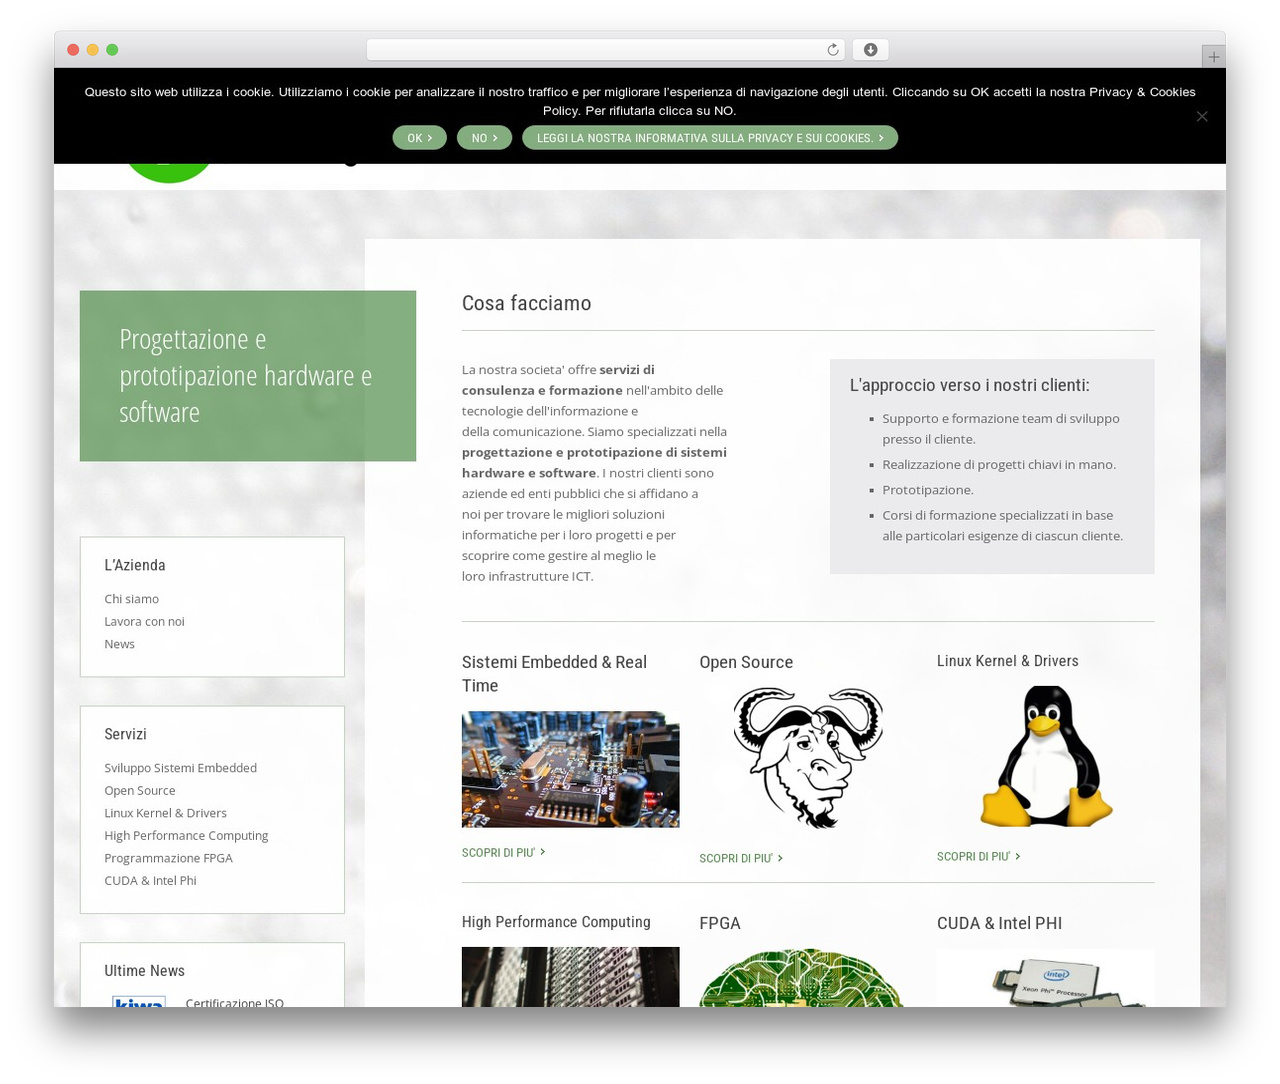The image size is (1280, 1084).
Task: Click the L'approccio verso i nostri clienti heading
Action: (x=969, y=385)
